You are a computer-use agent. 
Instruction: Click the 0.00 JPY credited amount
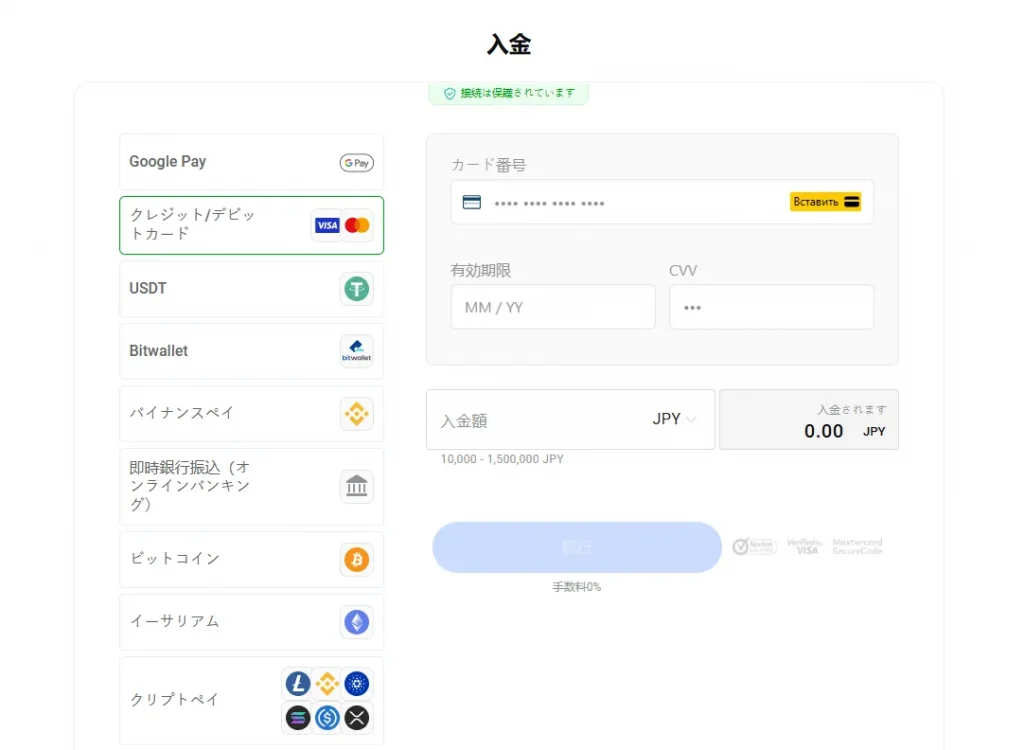point(844,431)
